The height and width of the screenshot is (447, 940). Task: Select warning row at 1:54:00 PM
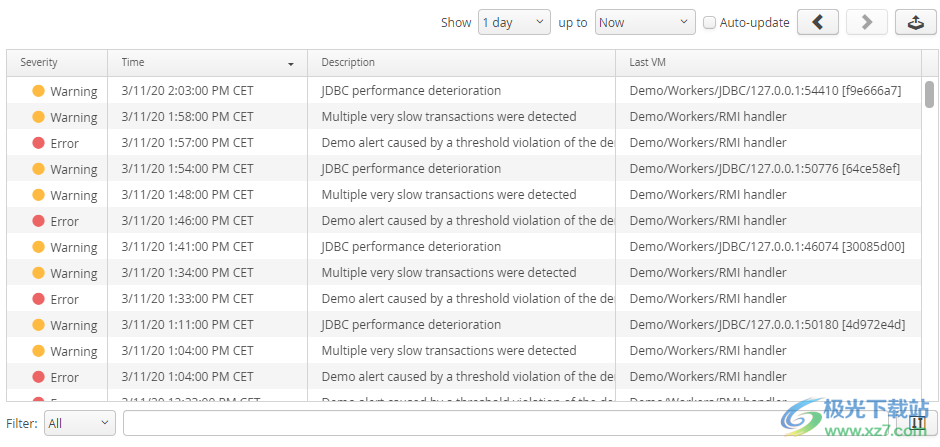click(464, 168)
